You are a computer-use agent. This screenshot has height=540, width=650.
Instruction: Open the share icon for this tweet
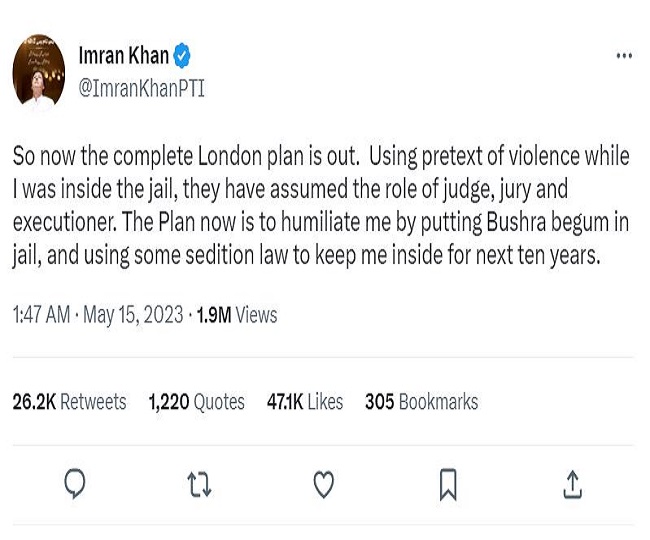tap(572, 485)
